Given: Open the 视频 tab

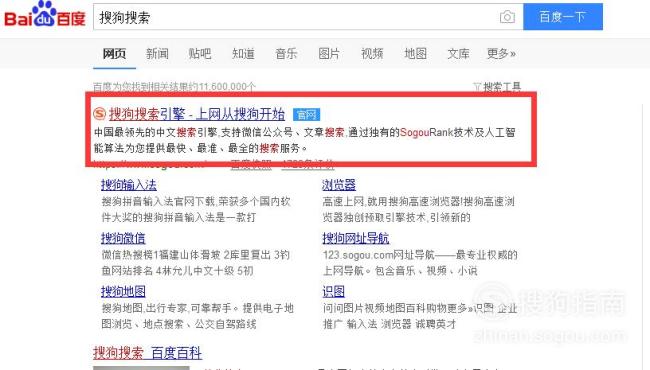Looking at the screenshot, I should tap(372, 54).
